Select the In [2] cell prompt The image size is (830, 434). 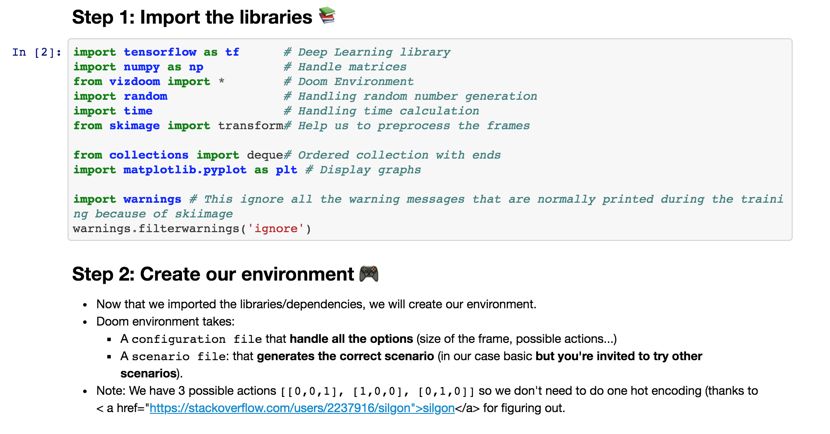(x=37, y=52)
